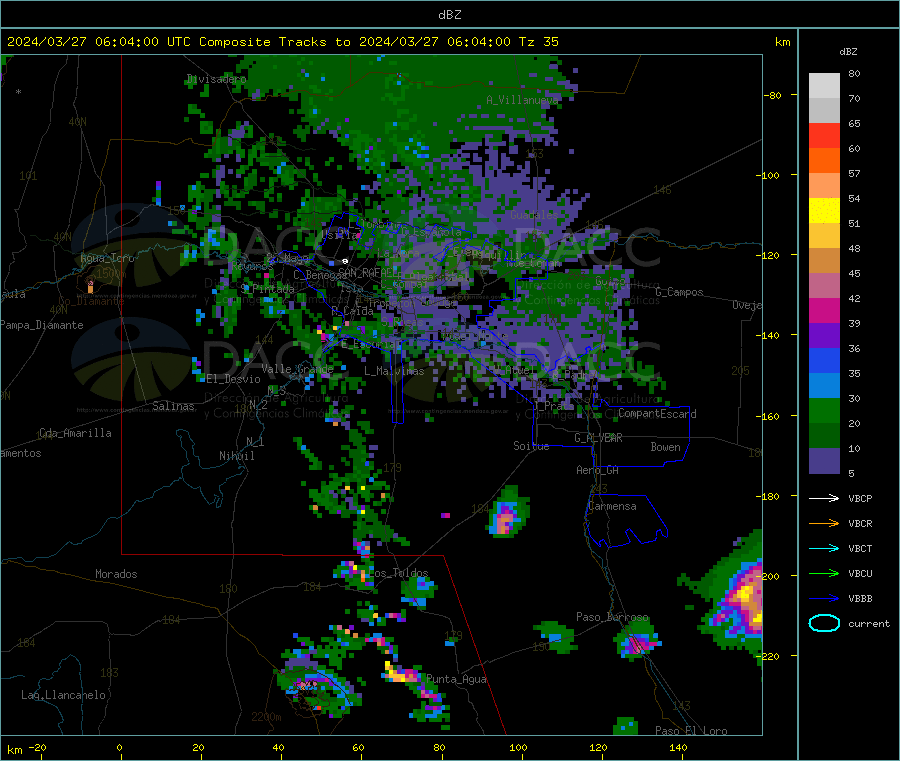Image resolution: width=900 pixels, height=761 pixels.
Task: Click the 'dBZ' title at the top
Action: pos(449,15)
